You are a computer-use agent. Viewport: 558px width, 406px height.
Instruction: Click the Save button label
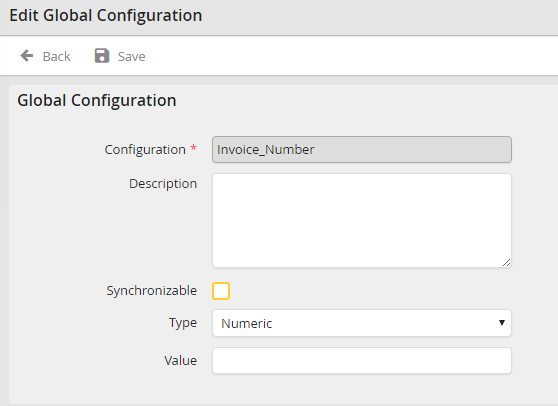point(132,57)
